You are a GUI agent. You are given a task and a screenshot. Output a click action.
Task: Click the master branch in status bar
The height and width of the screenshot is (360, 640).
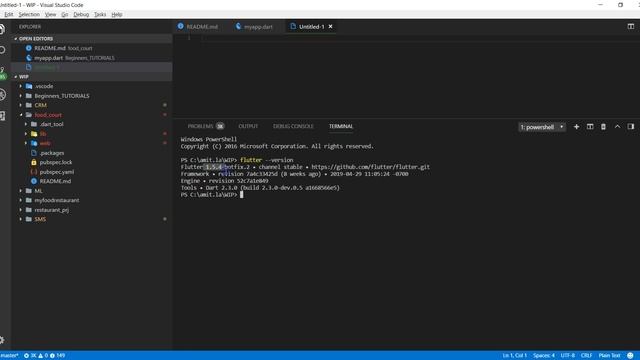pos(9,356)
